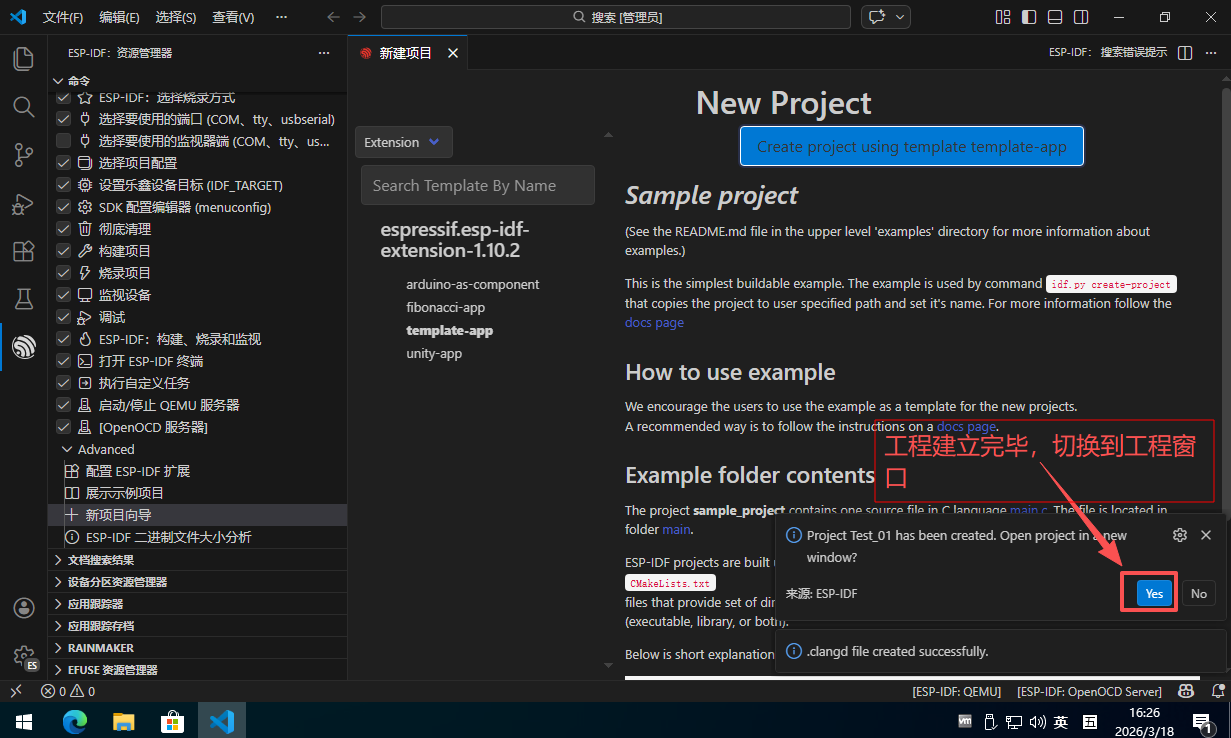The width and height of the screenshot is (1231, 738).
Task: Collapse the 命令 section
Action: [197, 81]
